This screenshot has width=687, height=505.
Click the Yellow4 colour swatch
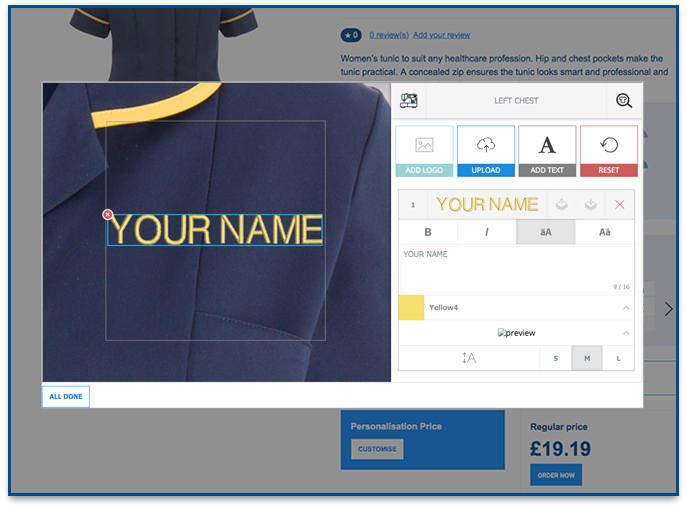click(411, 307)
